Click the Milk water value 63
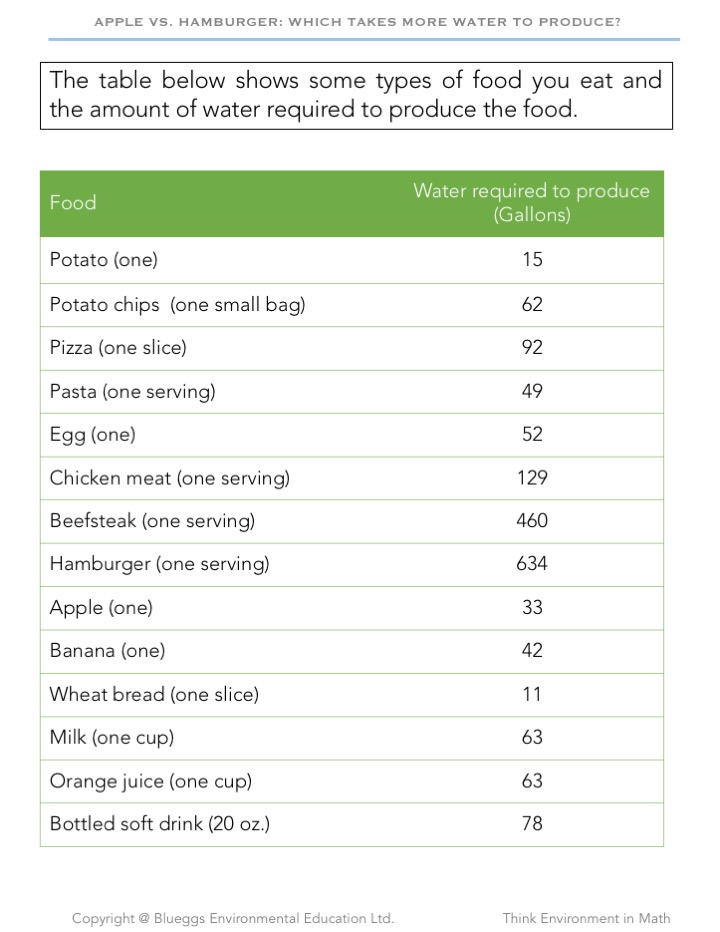 (532, 737)
